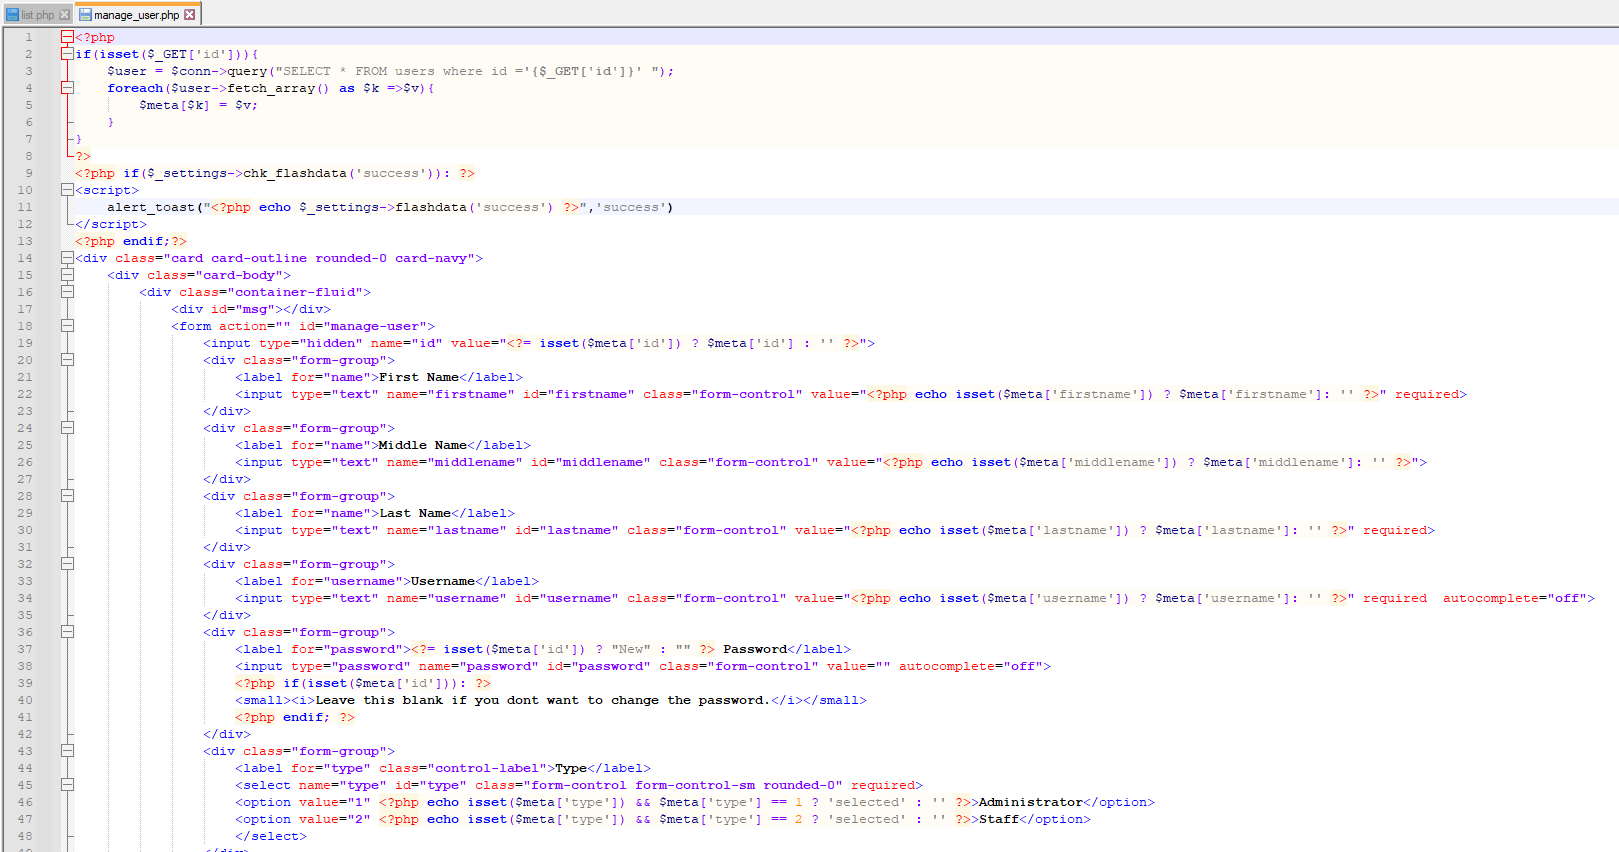Image resolution: width=1619 pixels, height=852 pixels.
Task: Click the Password label text on line 37
Action: (x=755, y=649)
